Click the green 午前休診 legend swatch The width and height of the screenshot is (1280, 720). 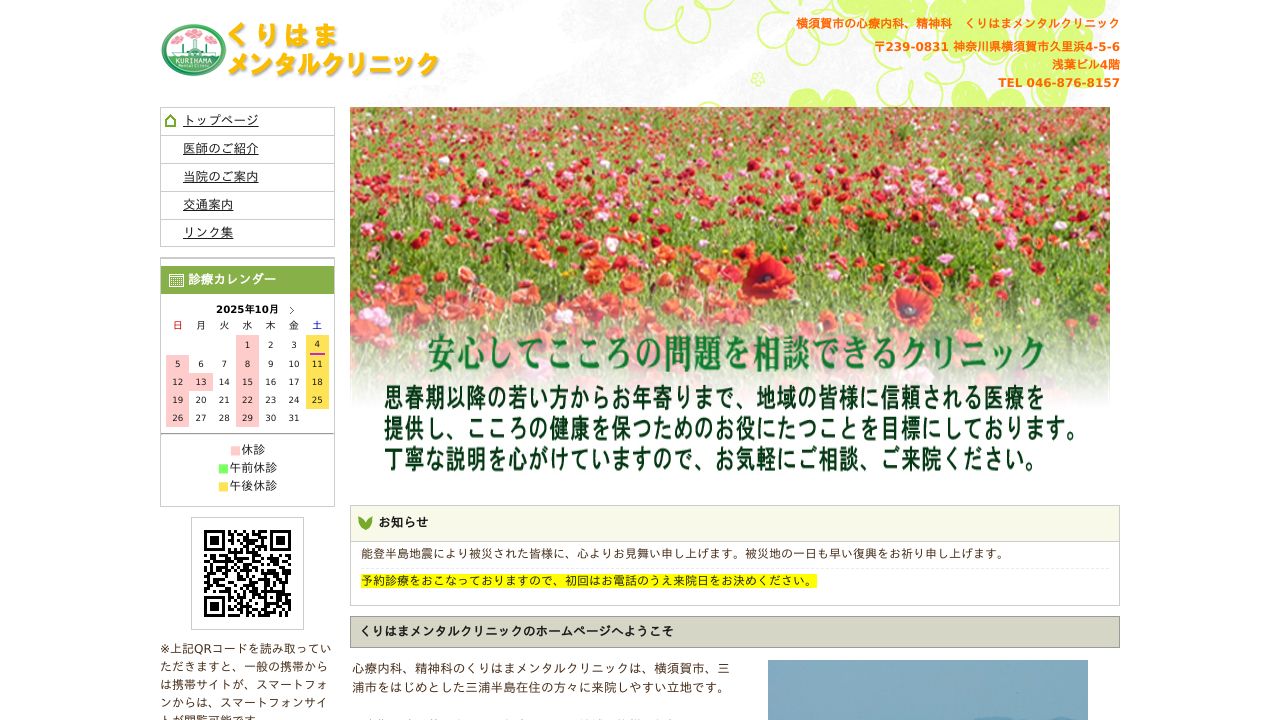223,468
